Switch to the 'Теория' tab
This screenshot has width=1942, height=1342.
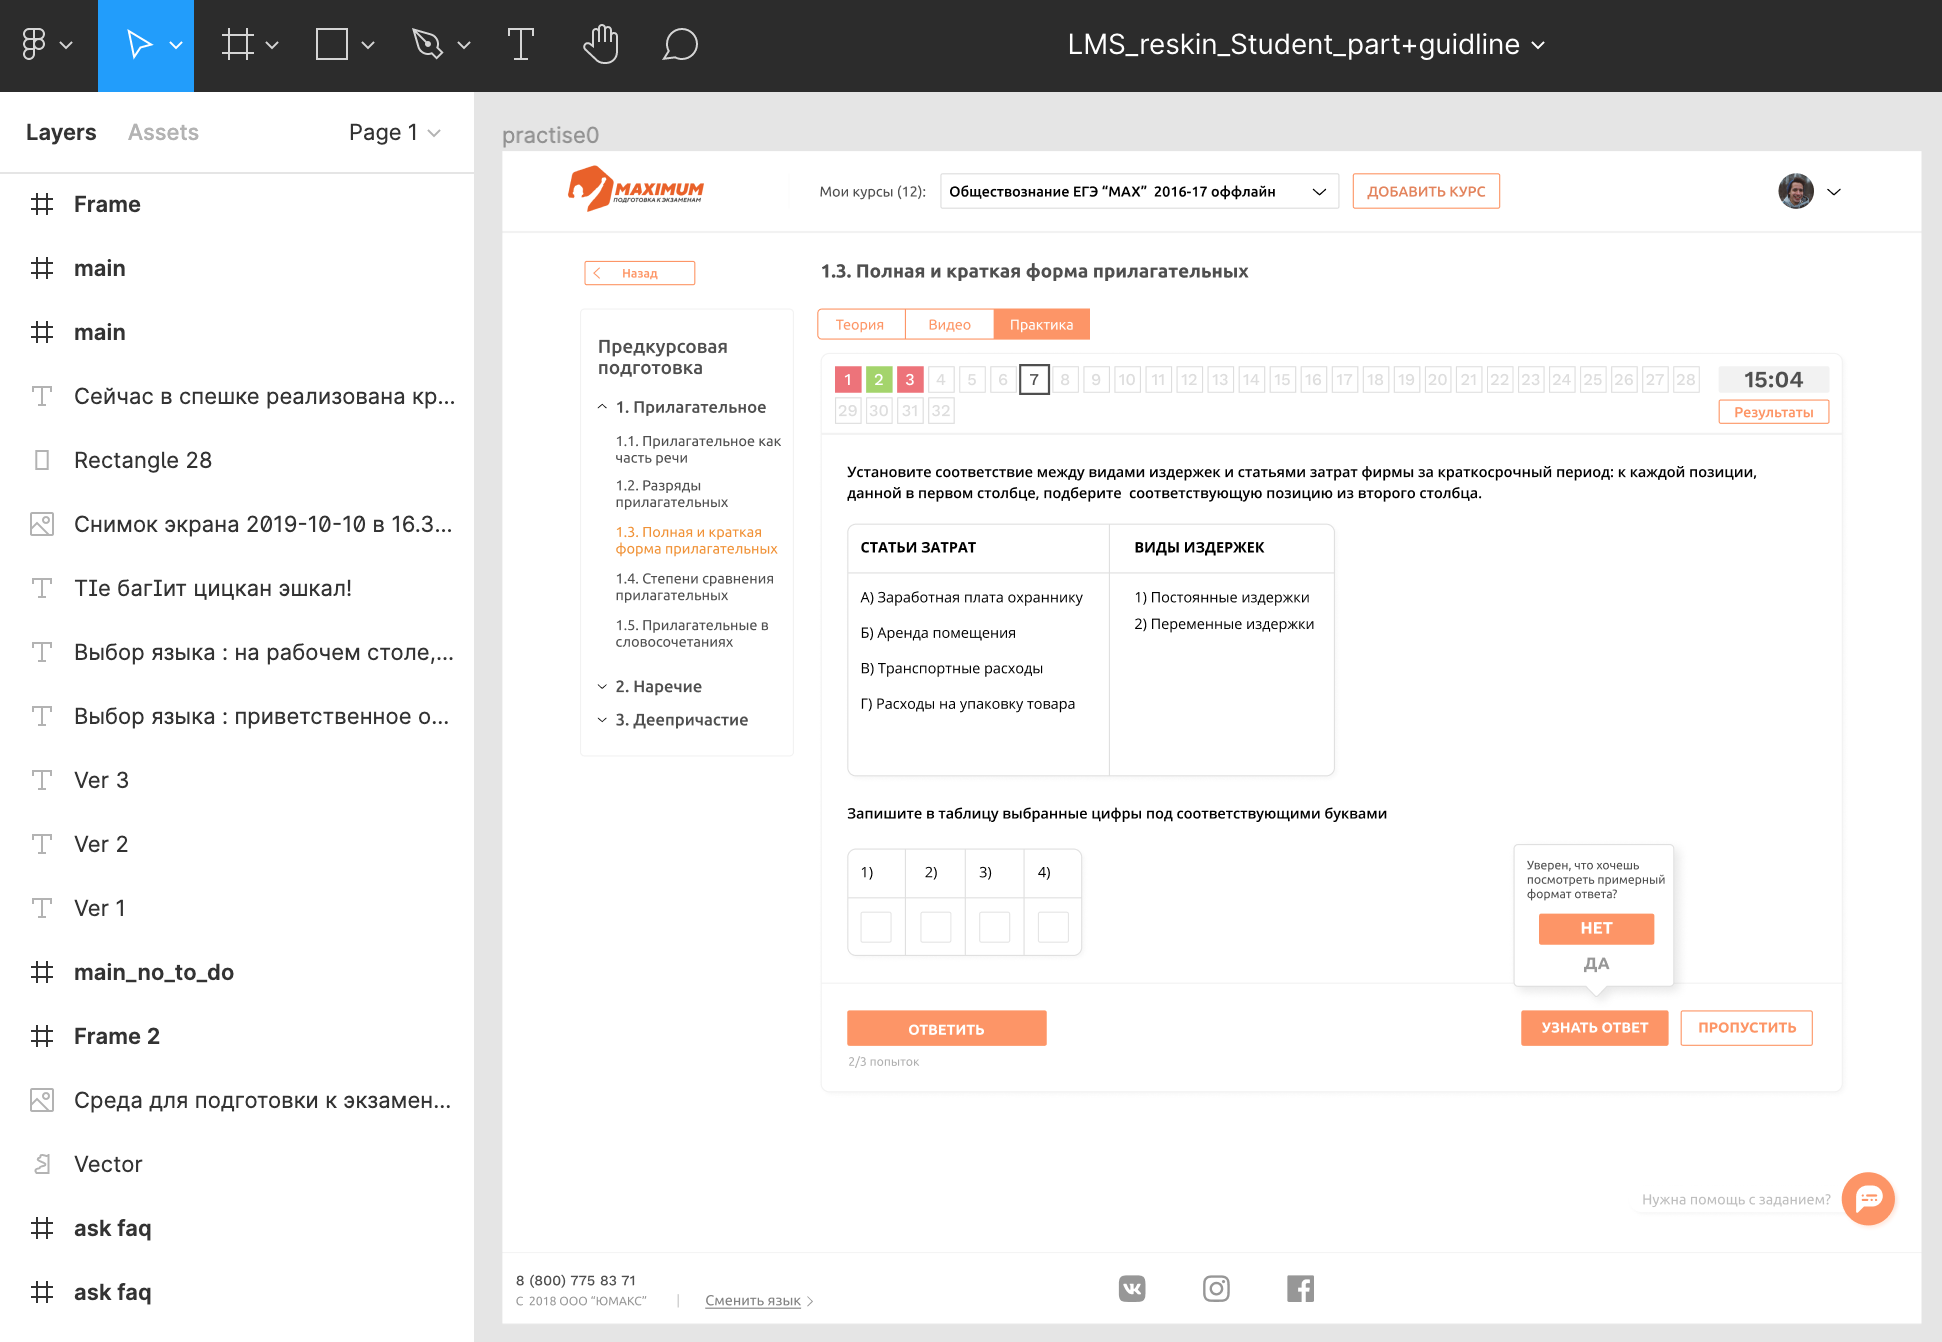860,325
